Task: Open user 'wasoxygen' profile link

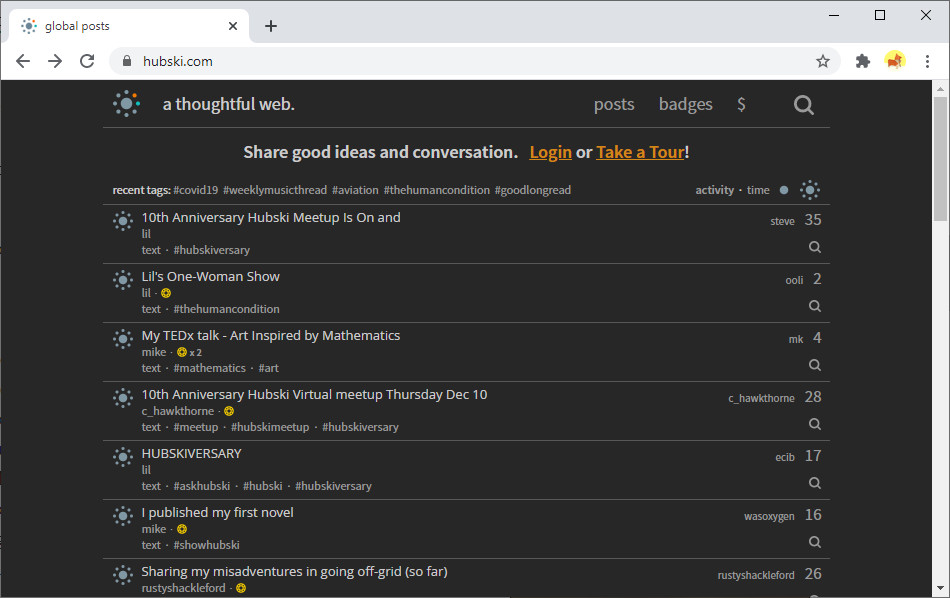Action: click(x=769, y=516)
